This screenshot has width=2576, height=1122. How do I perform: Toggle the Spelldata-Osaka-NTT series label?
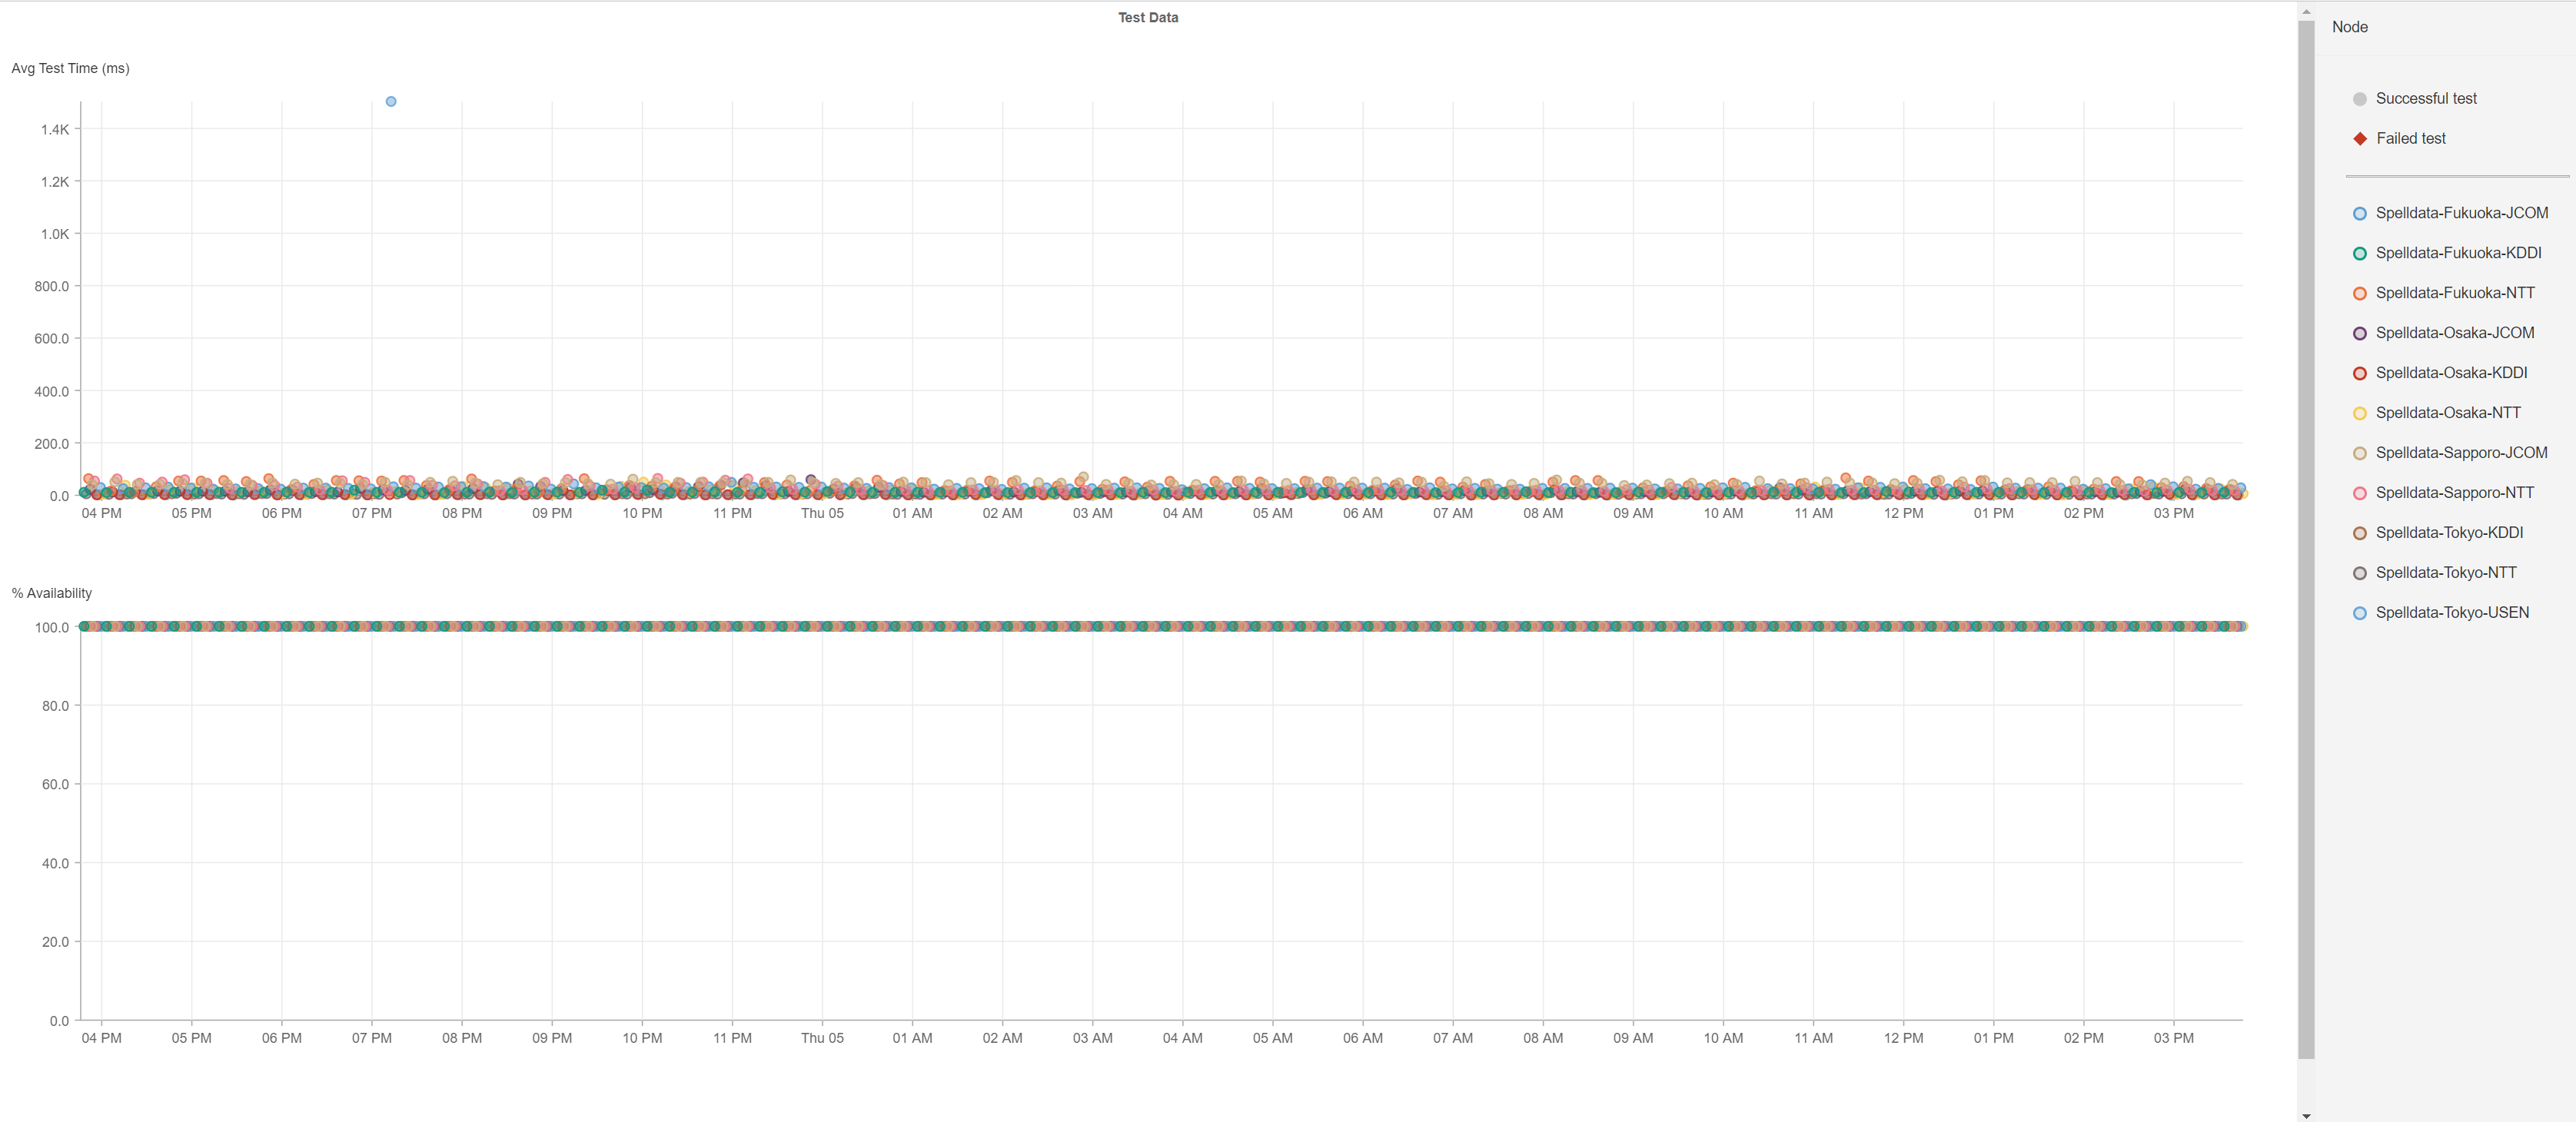(x=2448, y=413)
